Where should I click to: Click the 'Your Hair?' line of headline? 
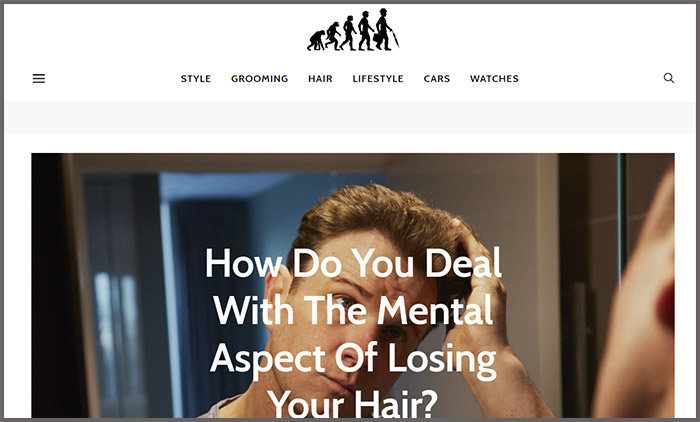tap(353, 404)
